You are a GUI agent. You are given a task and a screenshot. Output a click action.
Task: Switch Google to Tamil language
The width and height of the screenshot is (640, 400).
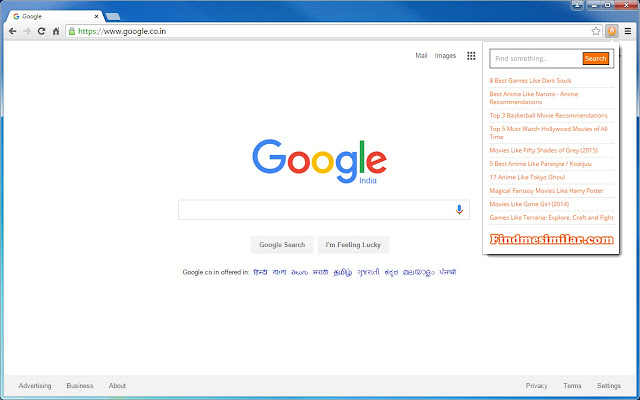342,272
